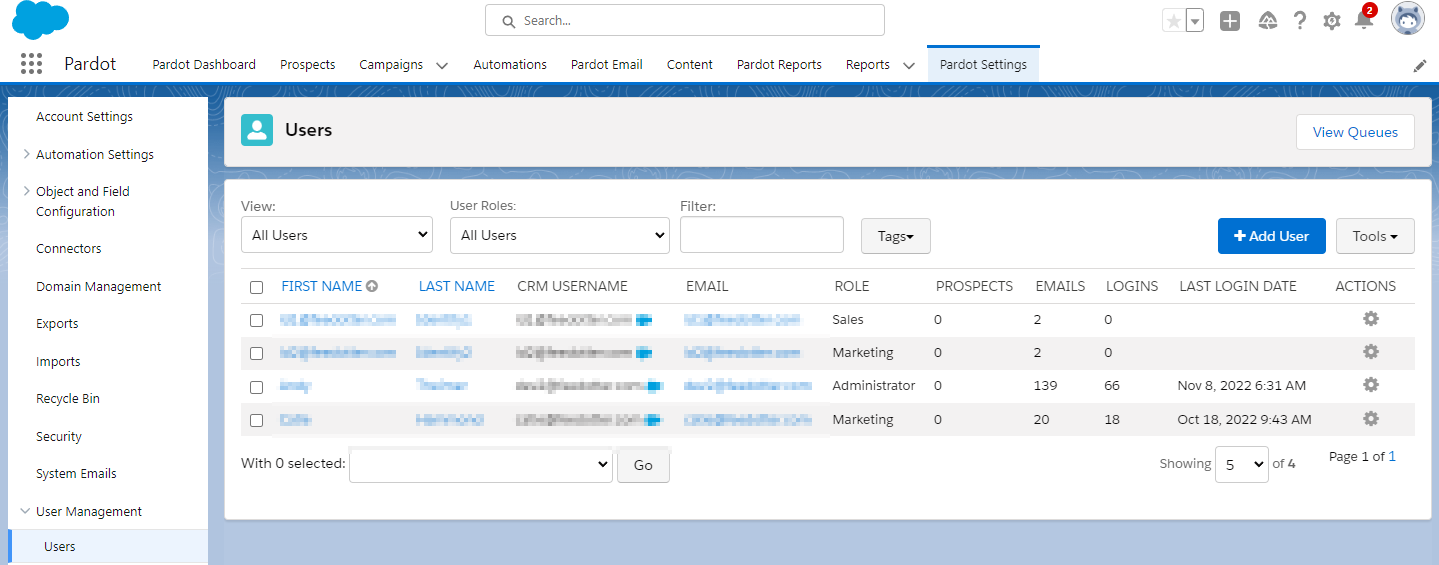Toggle the select-all users checkbox

(256, 287)
